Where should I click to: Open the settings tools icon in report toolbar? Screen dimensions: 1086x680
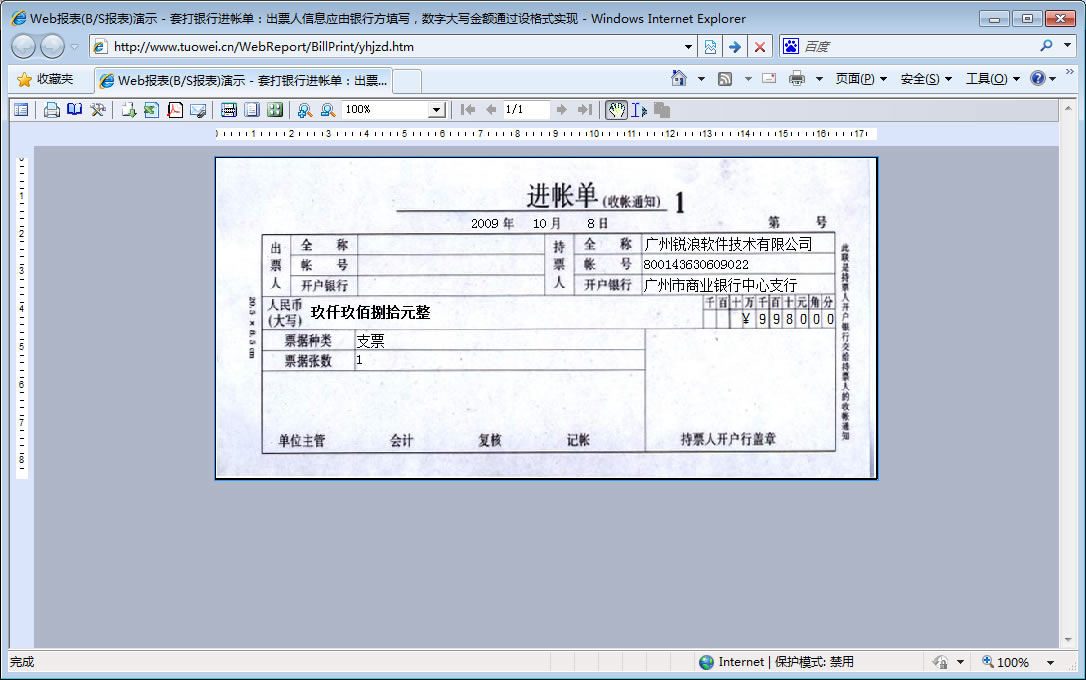98,110
